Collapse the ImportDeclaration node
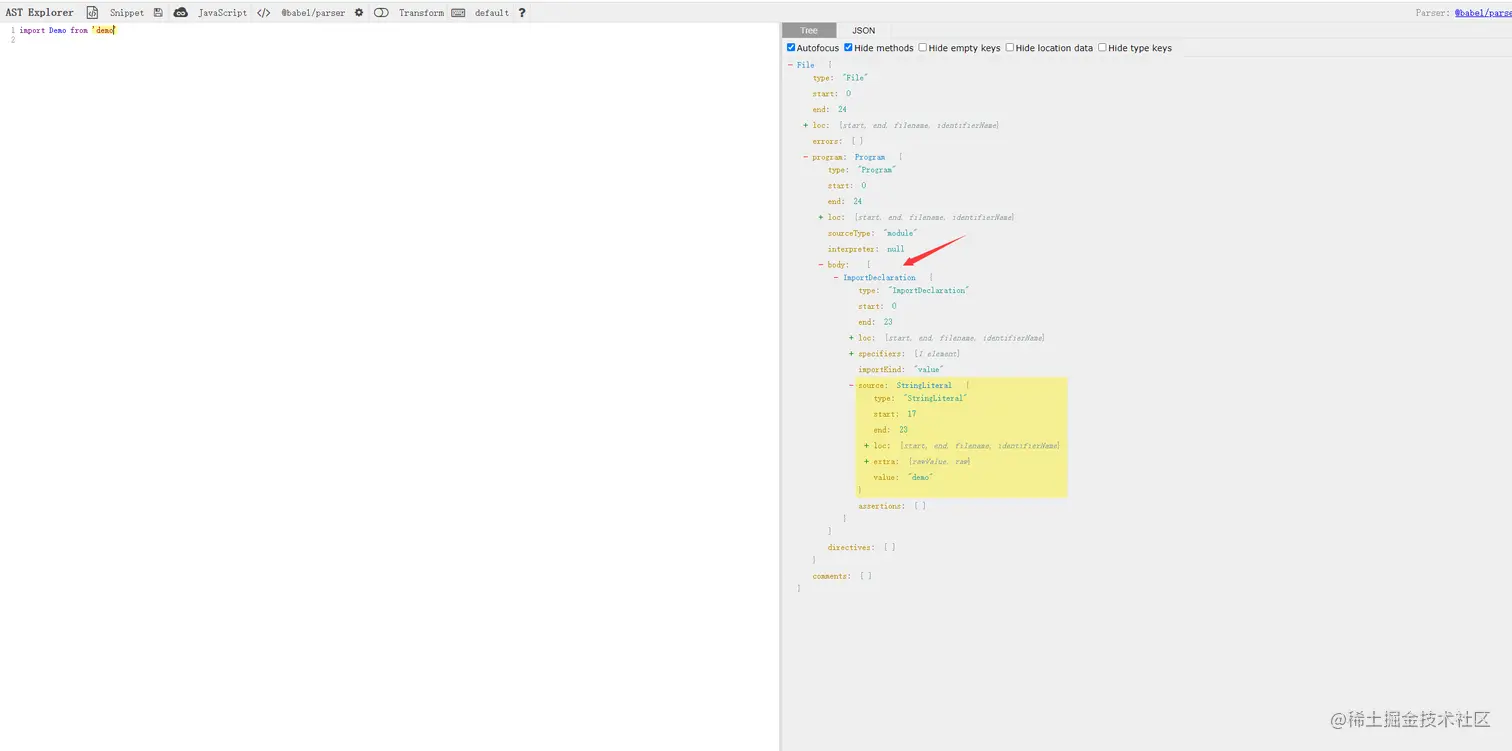Viewport: 1512px width, 751px height. pyautogui.click(x=836, y=278)
